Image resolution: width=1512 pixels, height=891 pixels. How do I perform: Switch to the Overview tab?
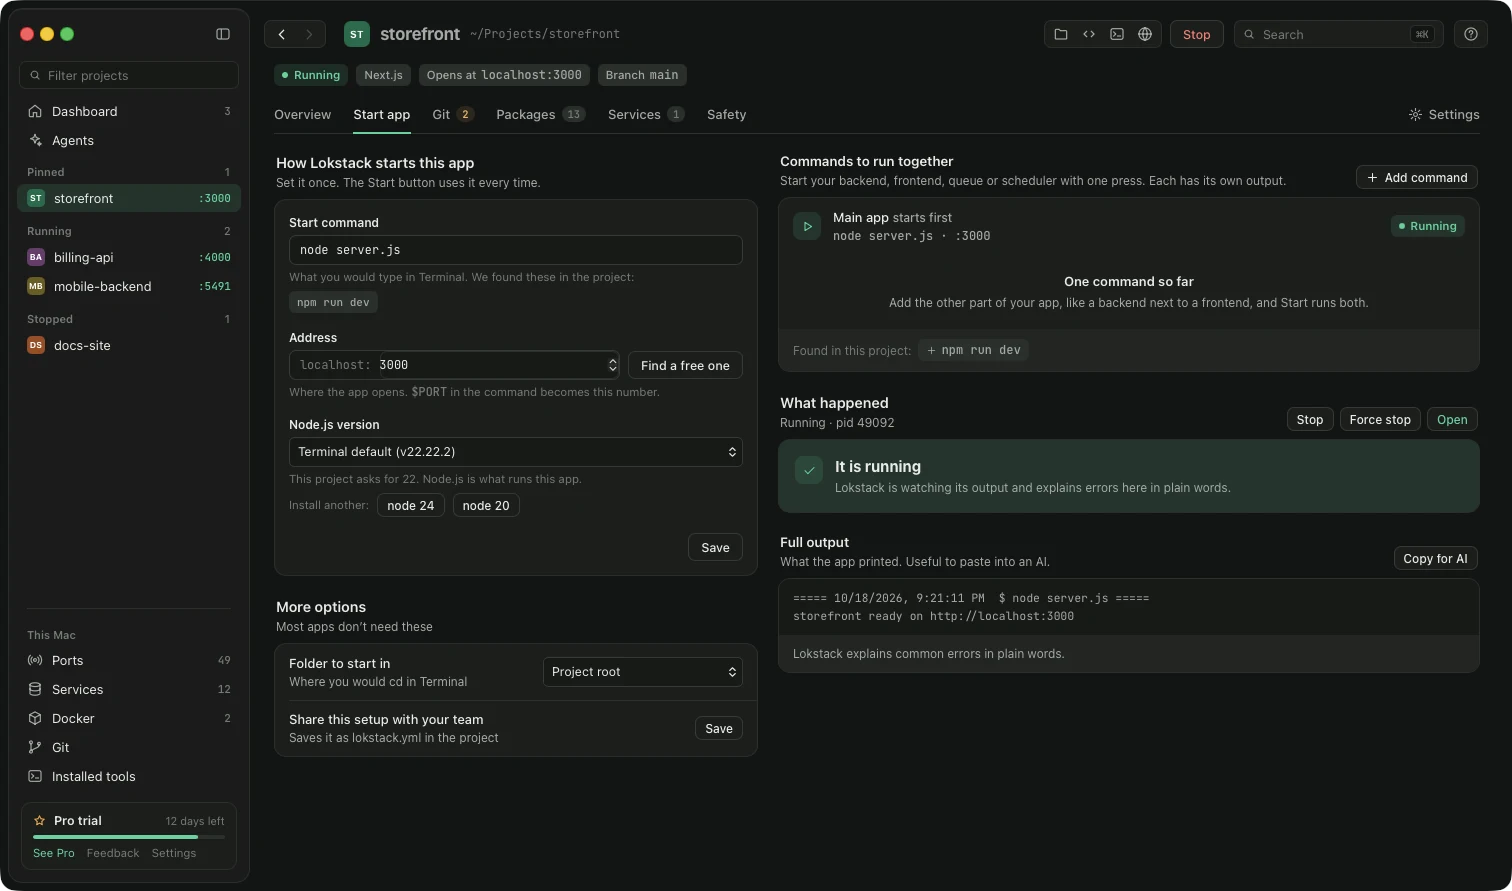(302, 114)
